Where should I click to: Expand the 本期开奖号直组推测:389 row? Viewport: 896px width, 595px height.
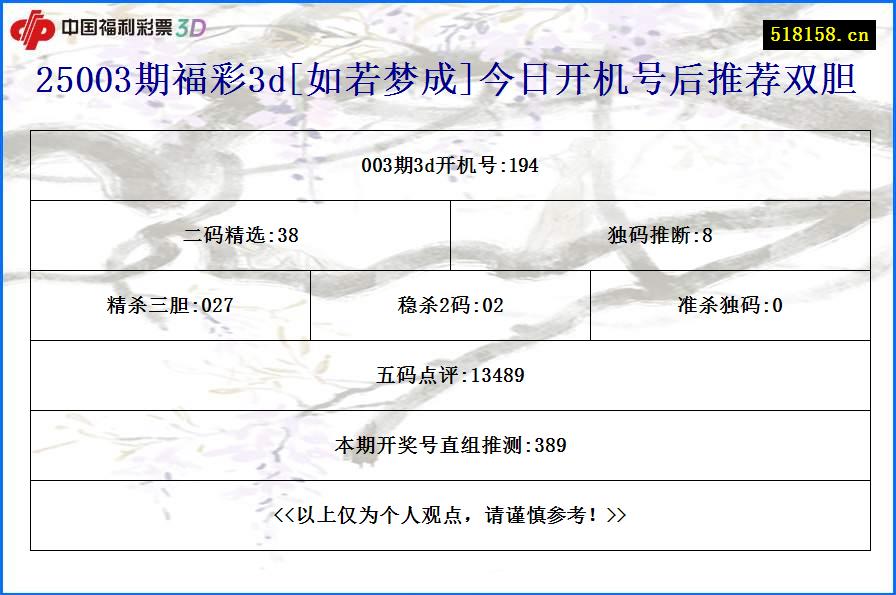448,446
